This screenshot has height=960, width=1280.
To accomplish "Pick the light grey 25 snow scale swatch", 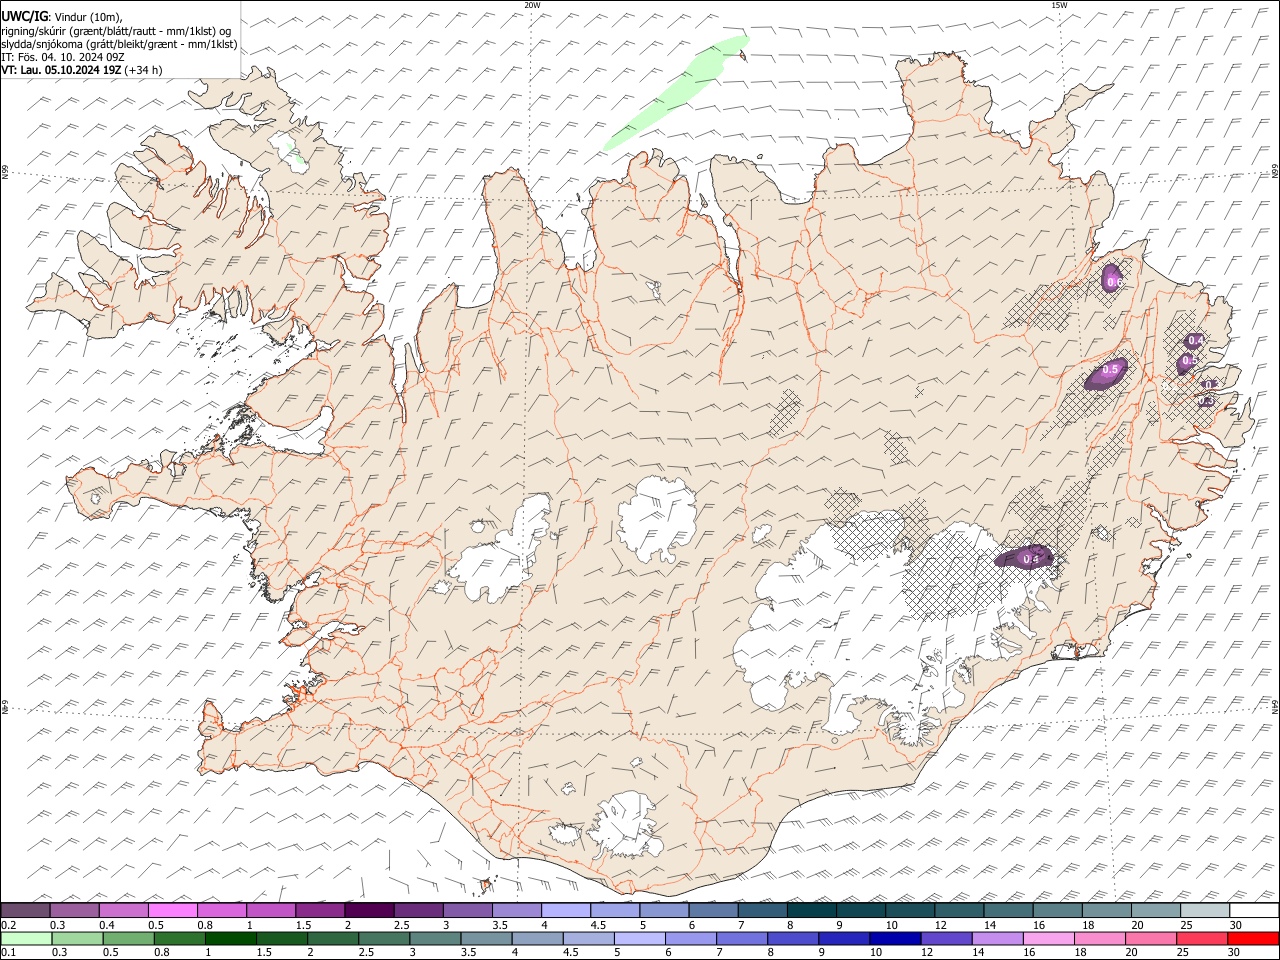I will coord(1204,910).
